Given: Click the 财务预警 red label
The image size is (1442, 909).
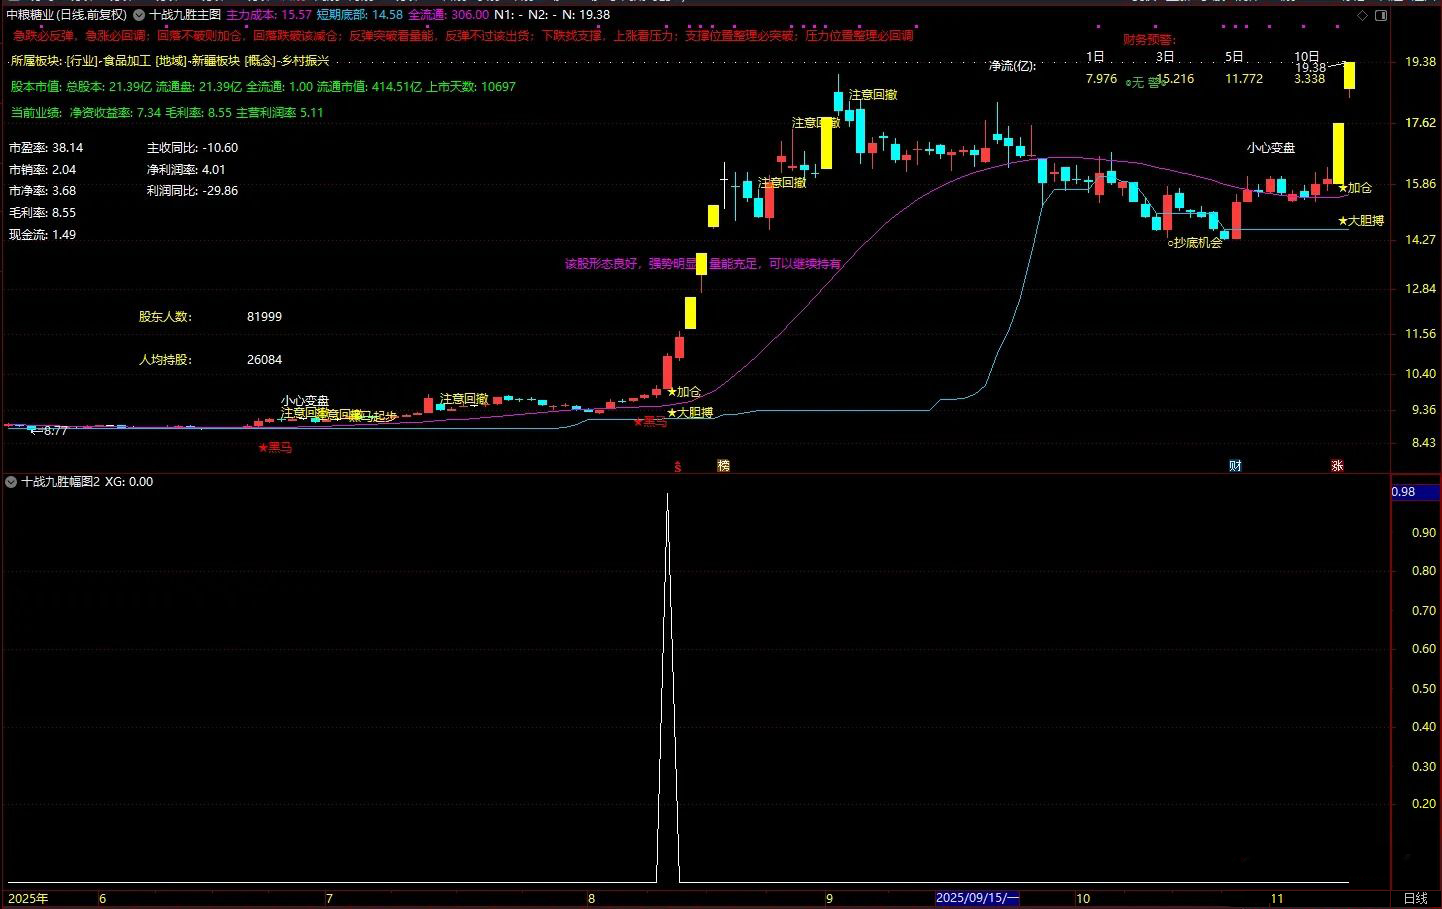Looking at the screenshot, I should (1148, 40).
